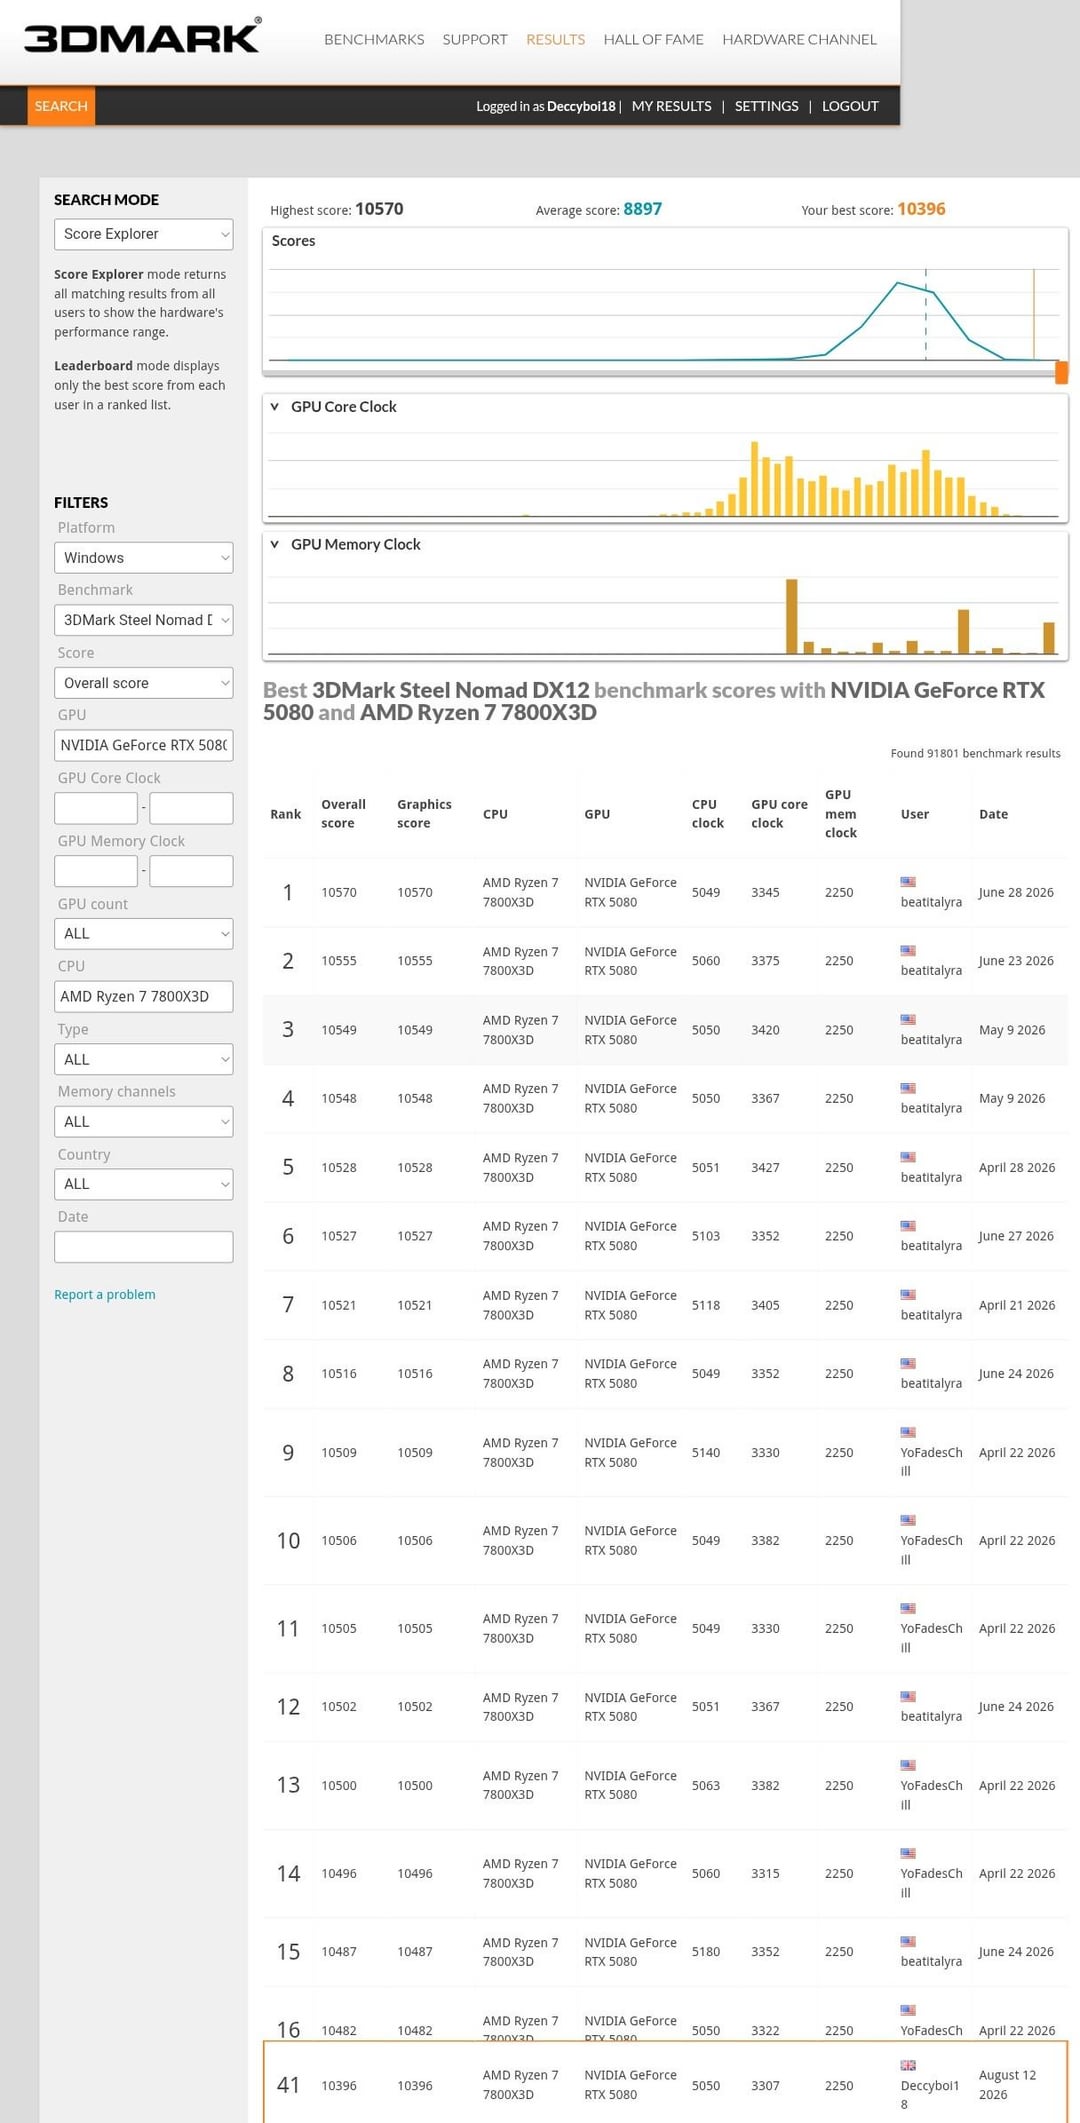
Task: Collapse the GPU Core Clock chart
Action: [x=275, y=407]
